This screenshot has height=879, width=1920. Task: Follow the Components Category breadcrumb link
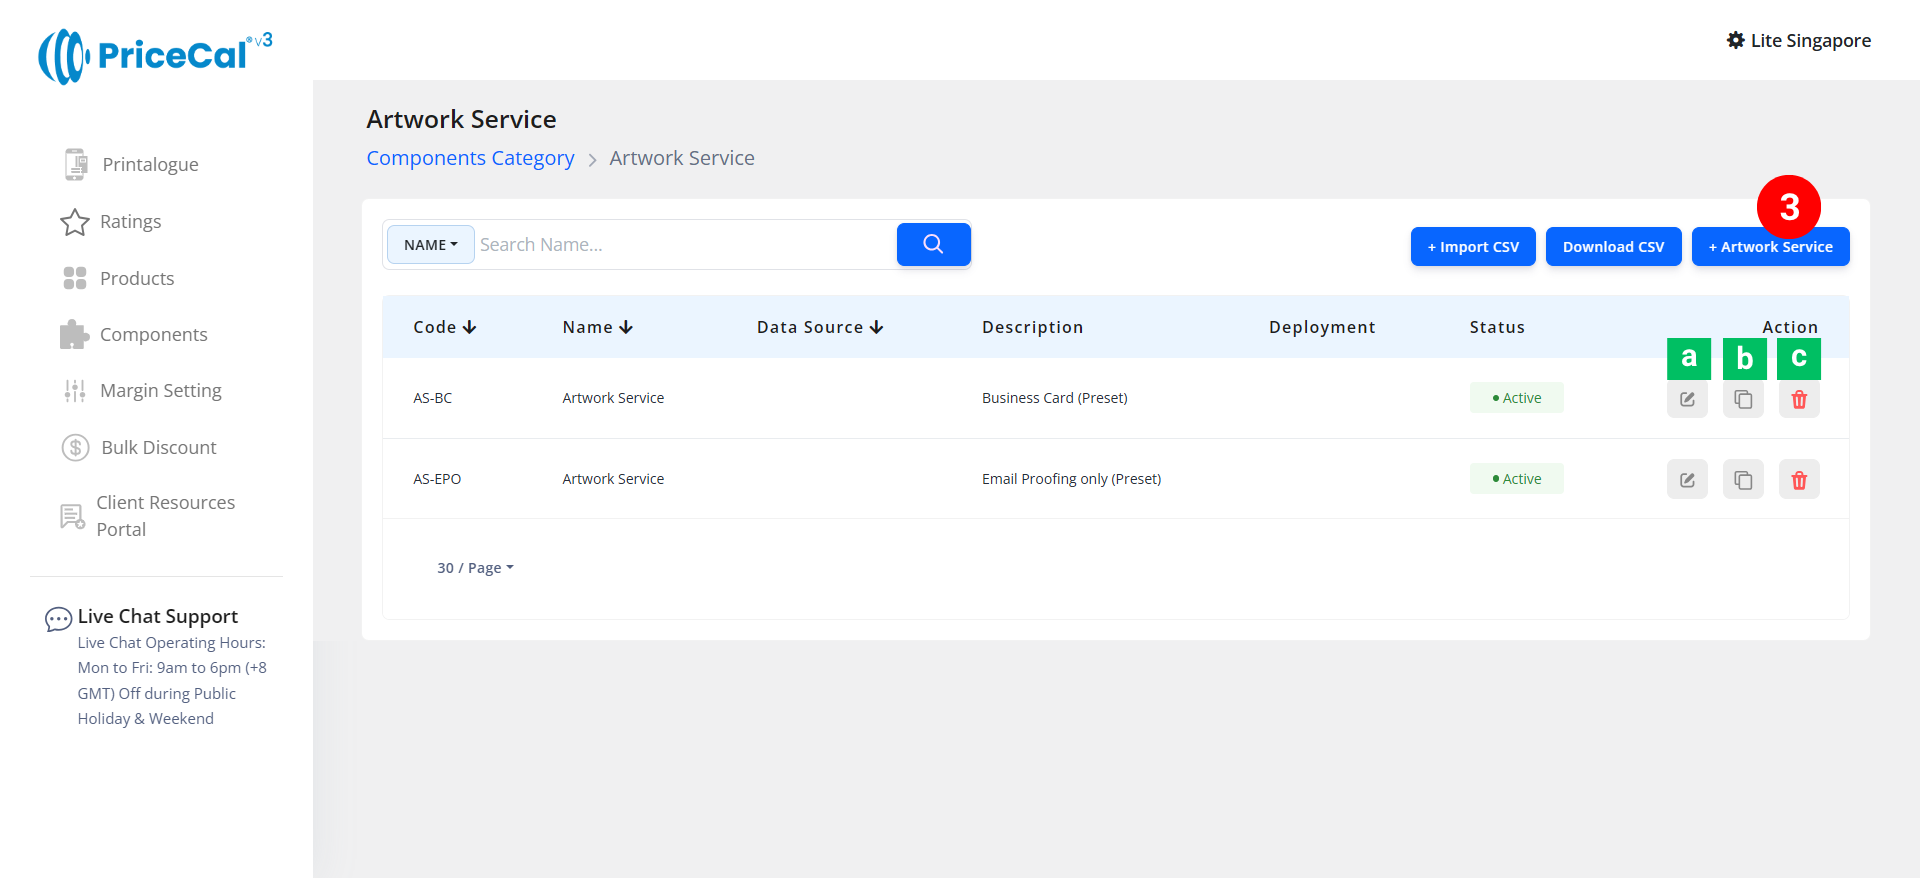(x=470, y=158)
